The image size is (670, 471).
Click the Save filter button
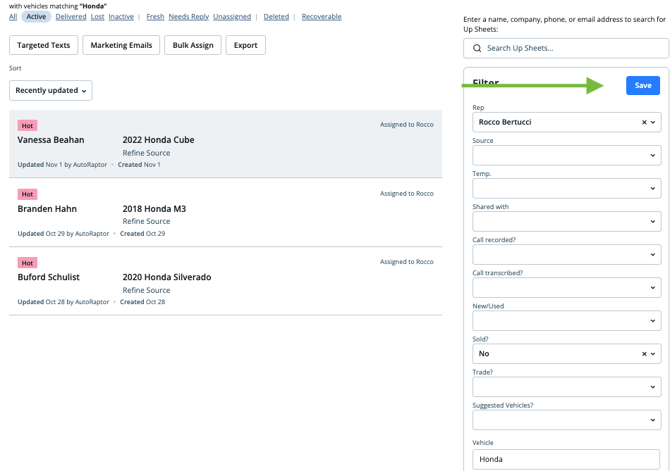coord(642,85)
